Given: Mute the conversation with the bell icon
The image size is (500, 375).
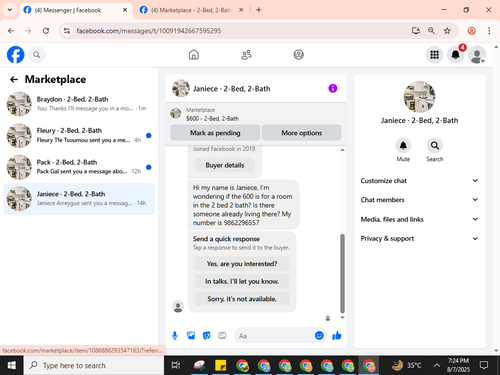Looking at the screenshot, I should 403,146.
